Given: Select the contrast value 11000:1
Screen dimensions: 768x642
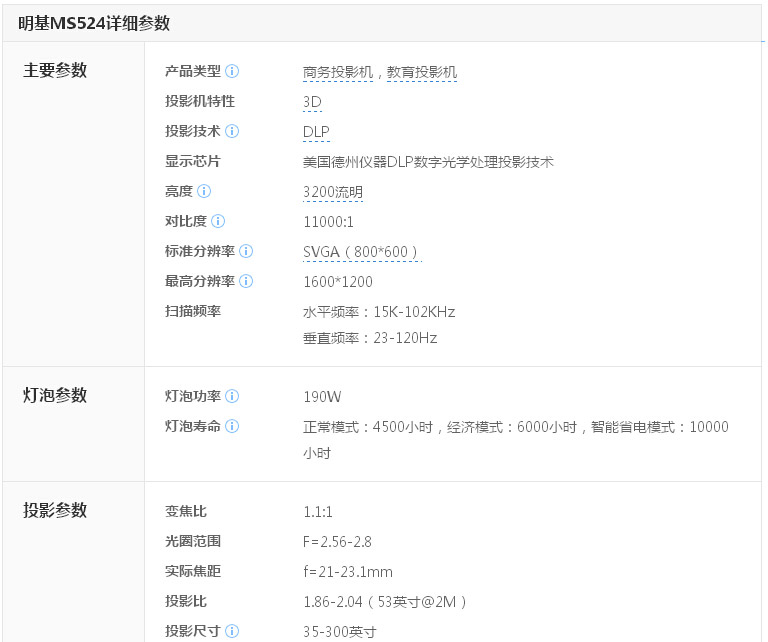Looking at the screenshot, I should point(328,222).
